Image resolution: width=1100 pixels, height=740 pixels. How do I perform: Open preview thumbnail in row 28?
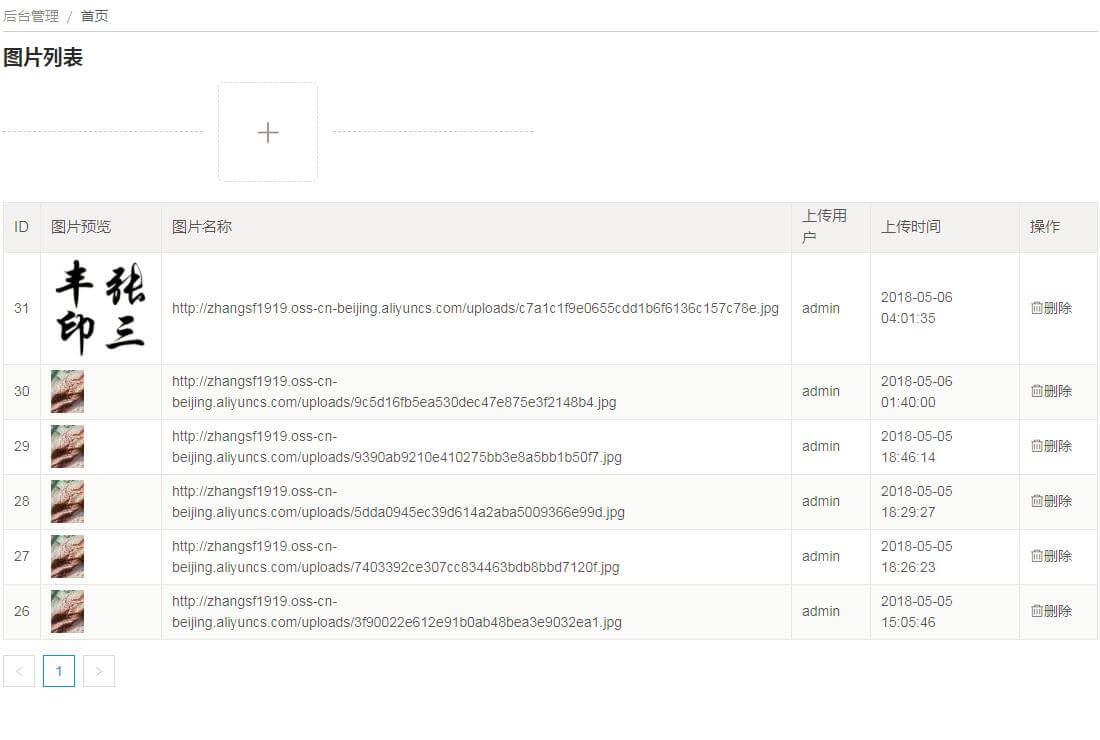point(67,501)
